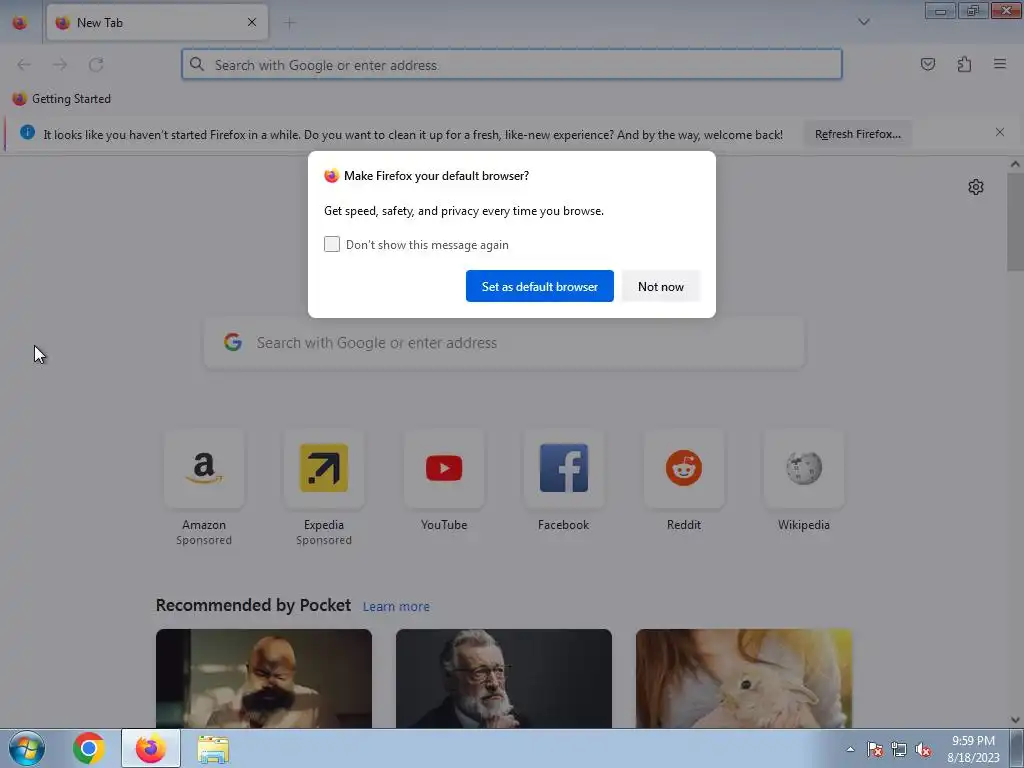Launch Chrome from the taskbar
The width and height of the screenshot is (1024, 768).
[x=89, y=748]
